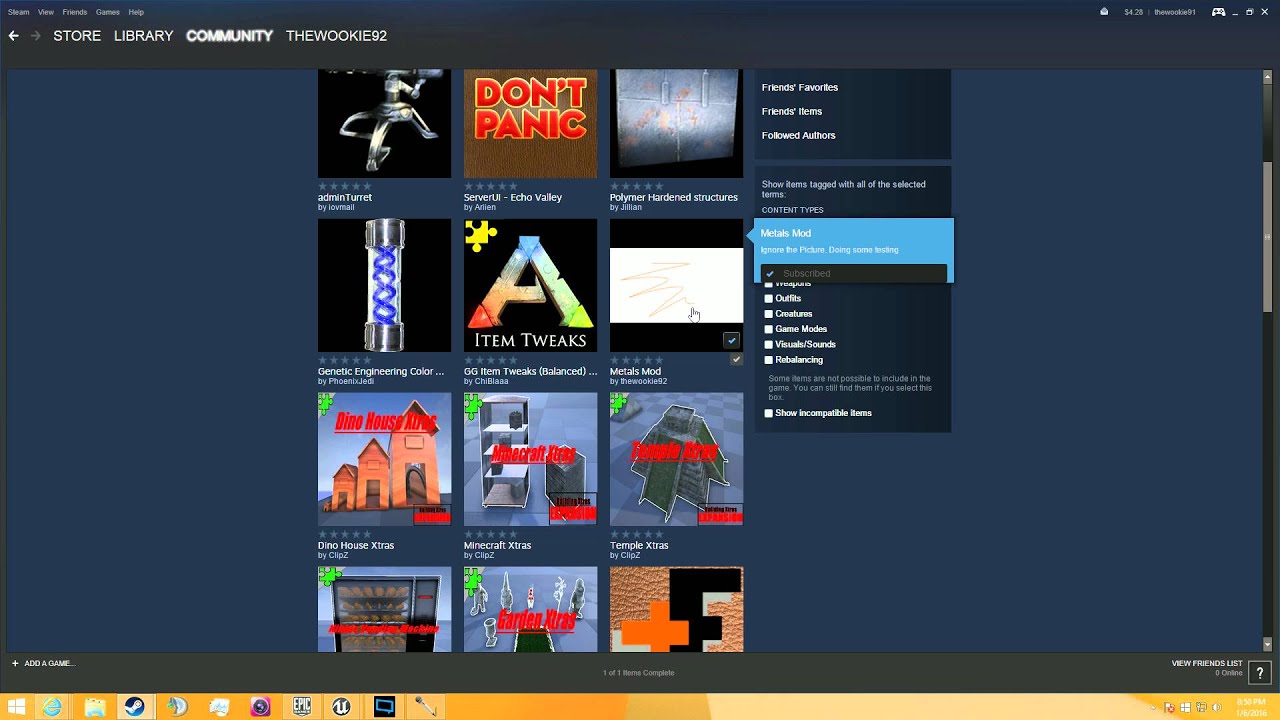
Task: Open Followed Authors filter
Action: (x=798, y=135)
